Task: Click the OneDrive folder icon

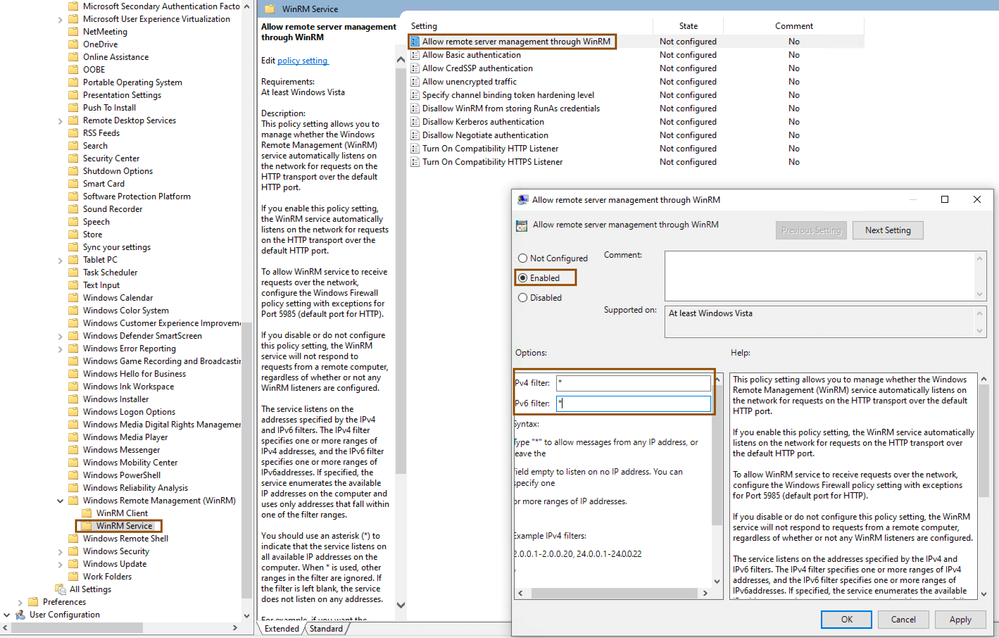Action: point(73,44)
